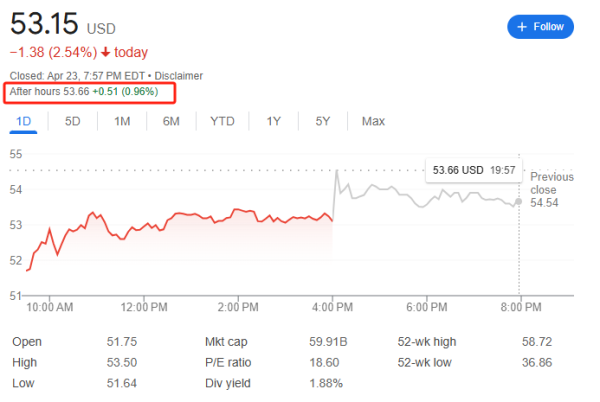Switch to the 6M range tab
The image size is (600, 402).
(x=171, y=121)
